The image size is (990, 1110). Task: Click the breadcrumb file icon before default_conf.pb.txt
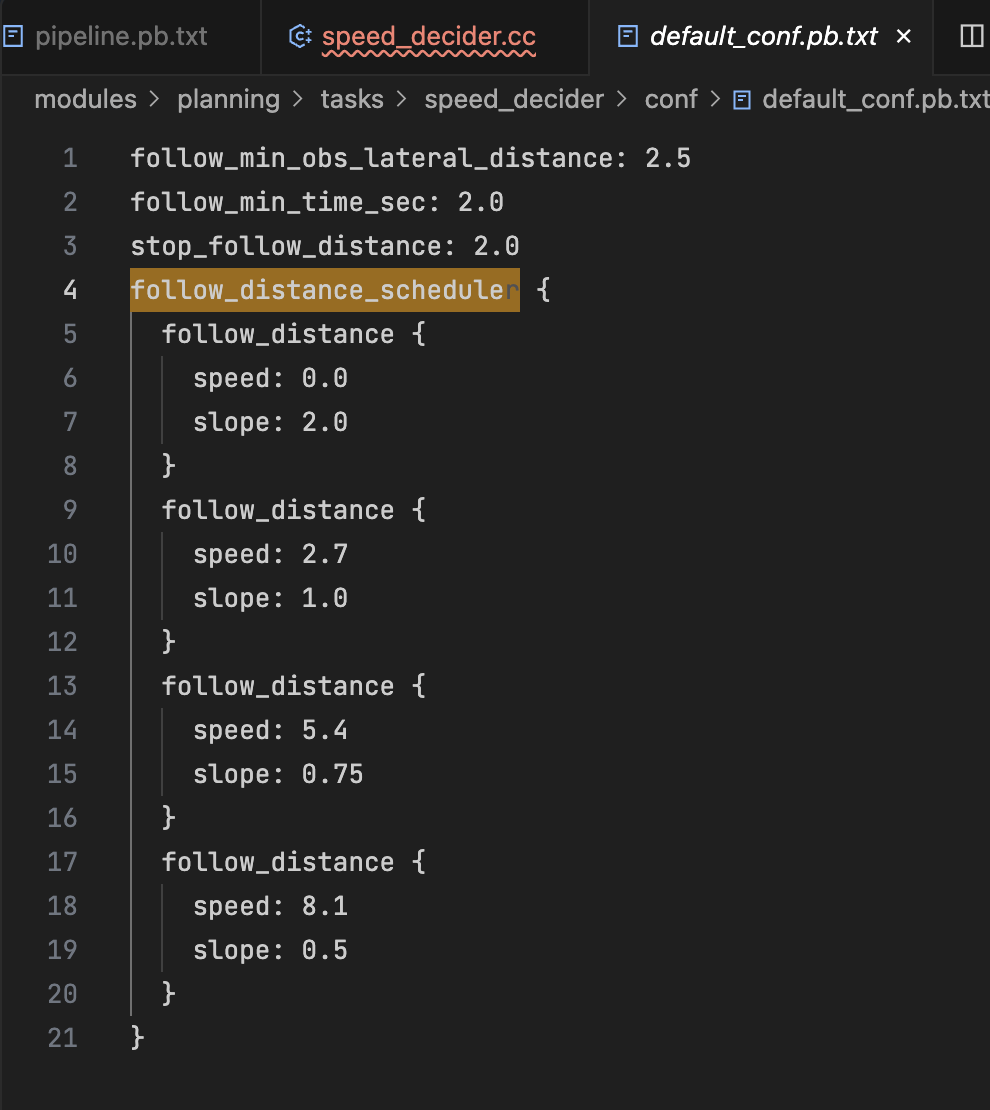click(x=742, y=99)
